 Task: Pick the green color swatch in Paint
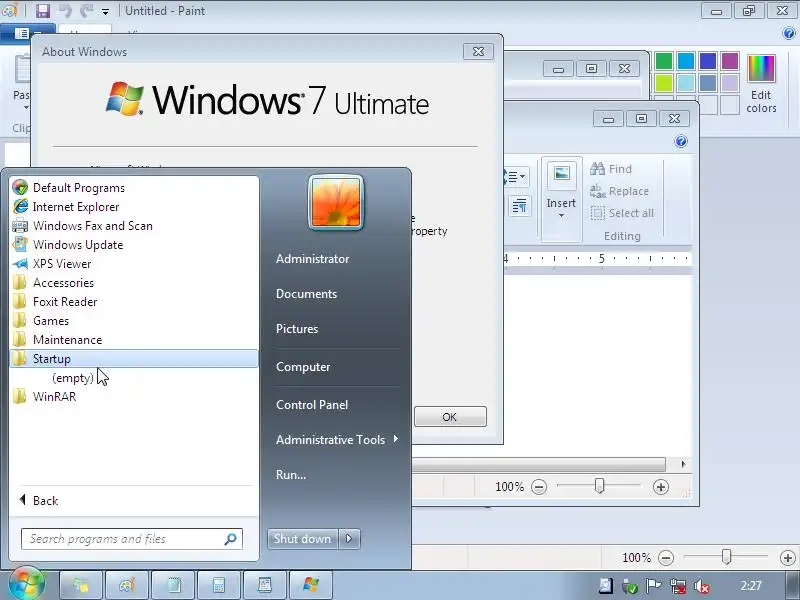click(x=664, y=61)
